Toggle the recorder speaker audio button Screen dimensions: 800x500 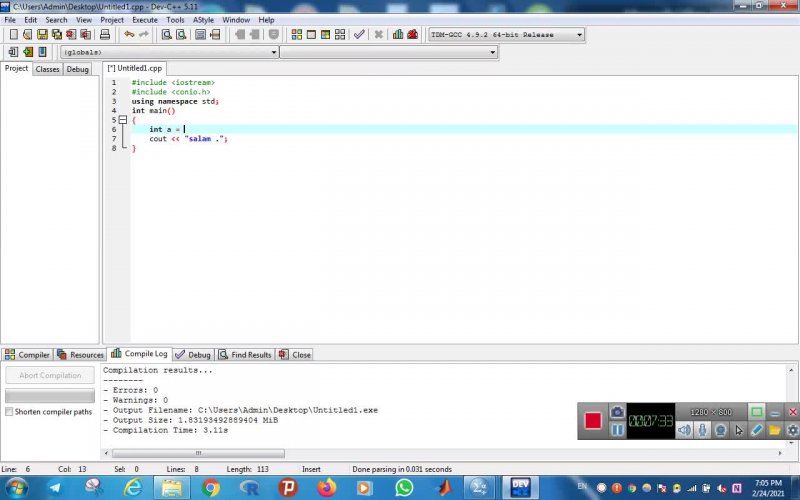tap(685, 430)
